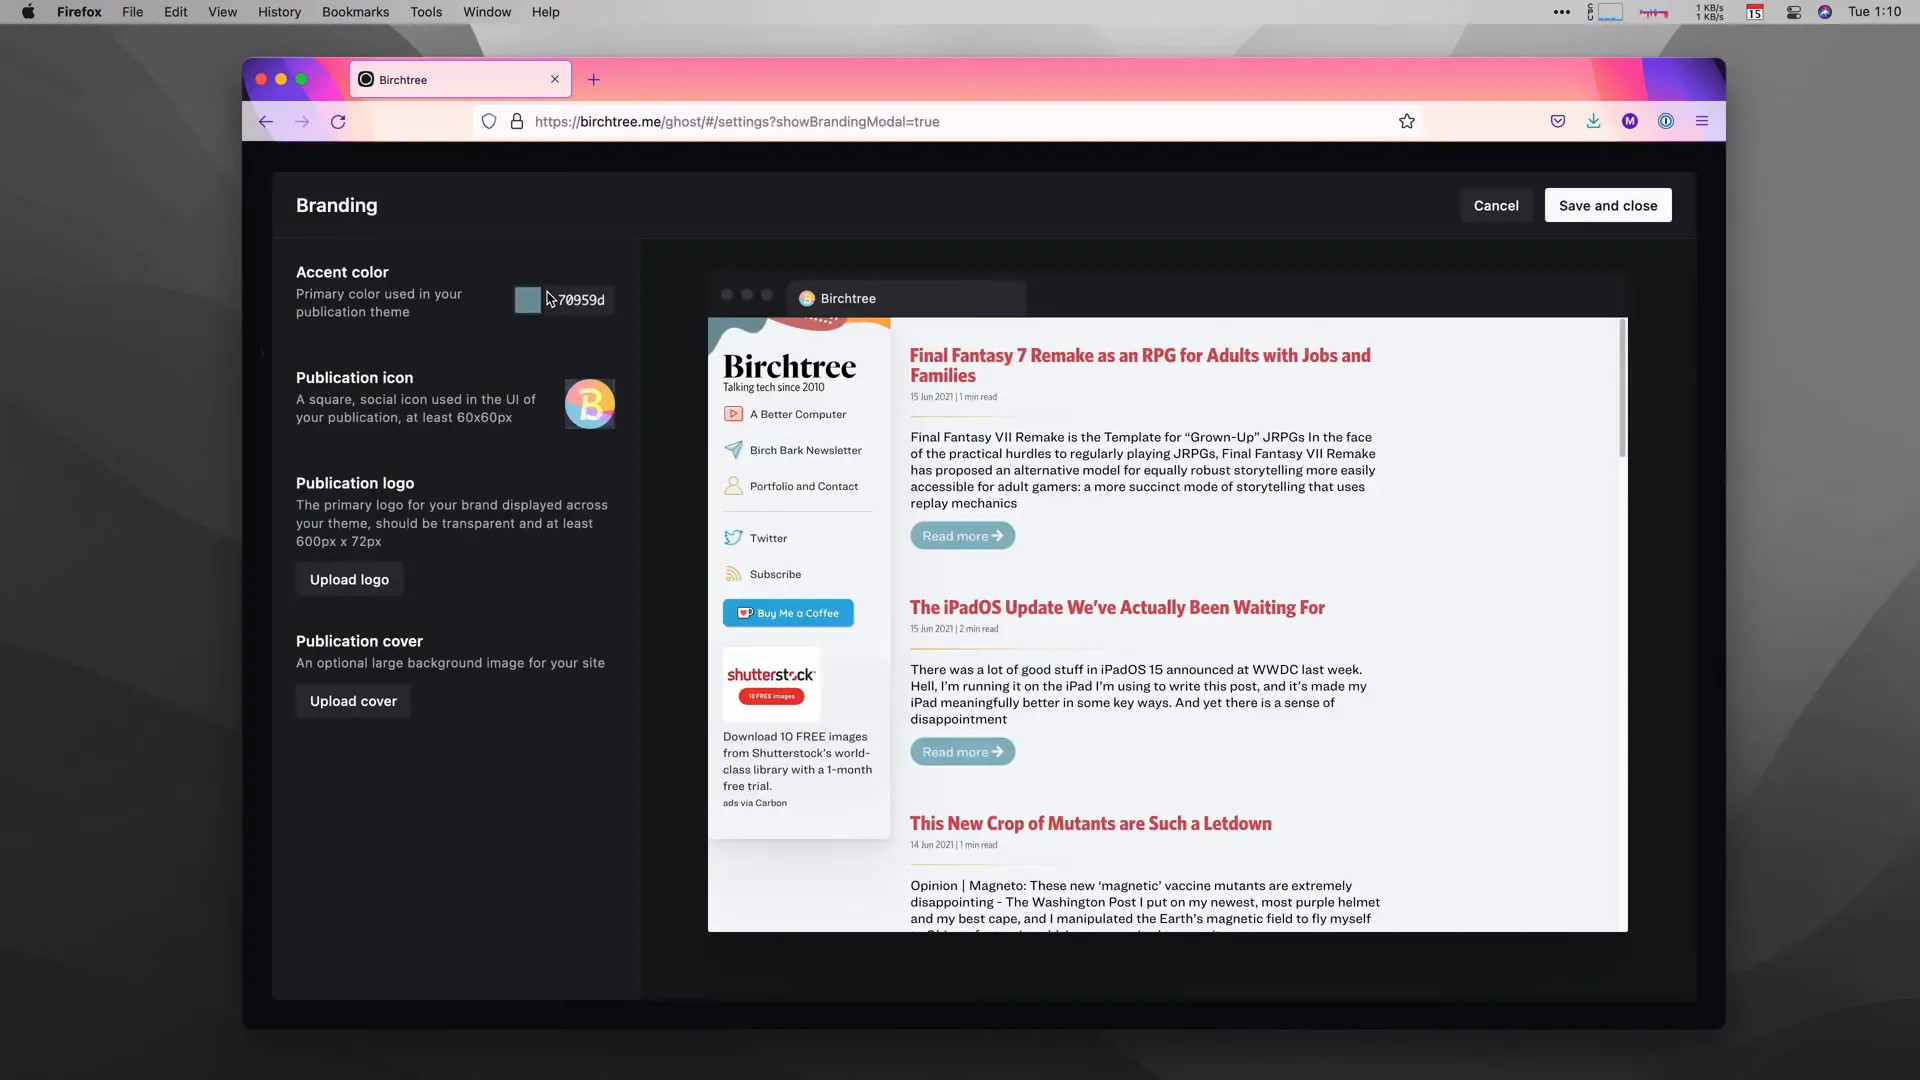The image size is (1920, 1080).
Task: Open the Final Fantasy 7 Remake post title
Action: [1140, 365]
